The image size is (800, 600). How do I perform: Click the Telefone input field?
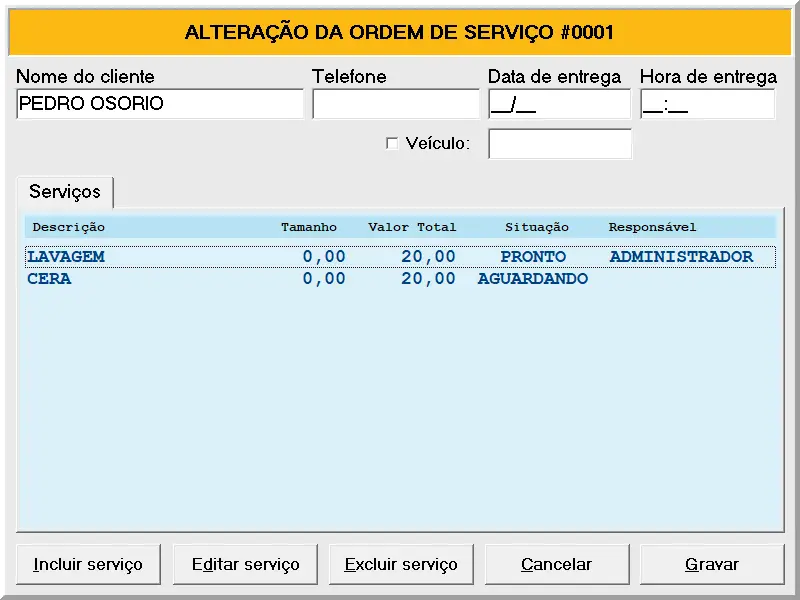click(x=396, y=104)
